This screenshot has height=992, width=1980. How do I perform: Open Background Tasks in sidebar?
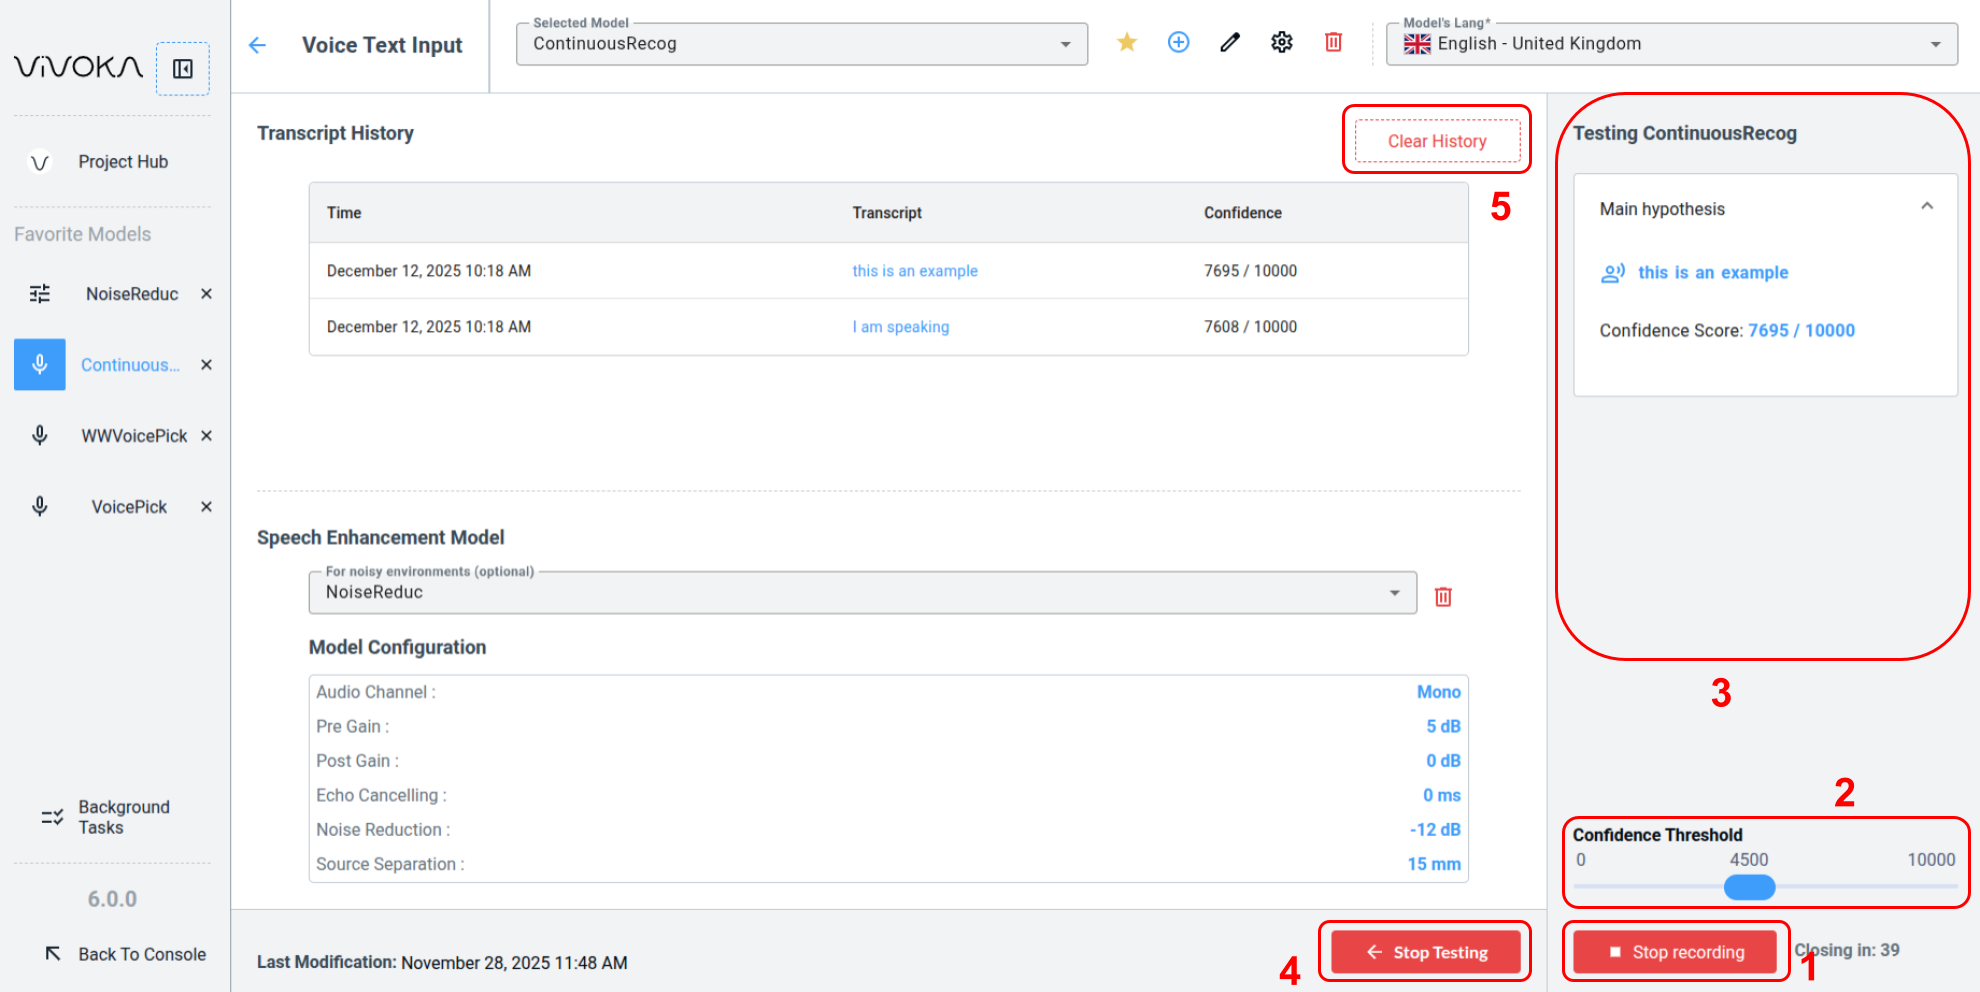[123, 817]
